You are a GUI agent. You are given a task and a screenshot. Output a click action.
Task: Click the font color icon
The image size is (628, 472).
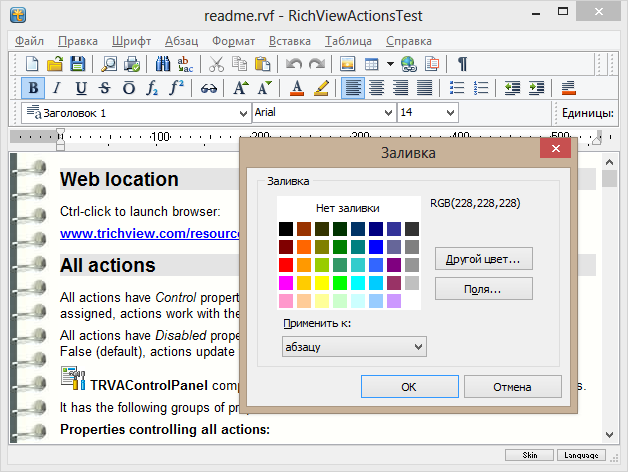(298, 88)
